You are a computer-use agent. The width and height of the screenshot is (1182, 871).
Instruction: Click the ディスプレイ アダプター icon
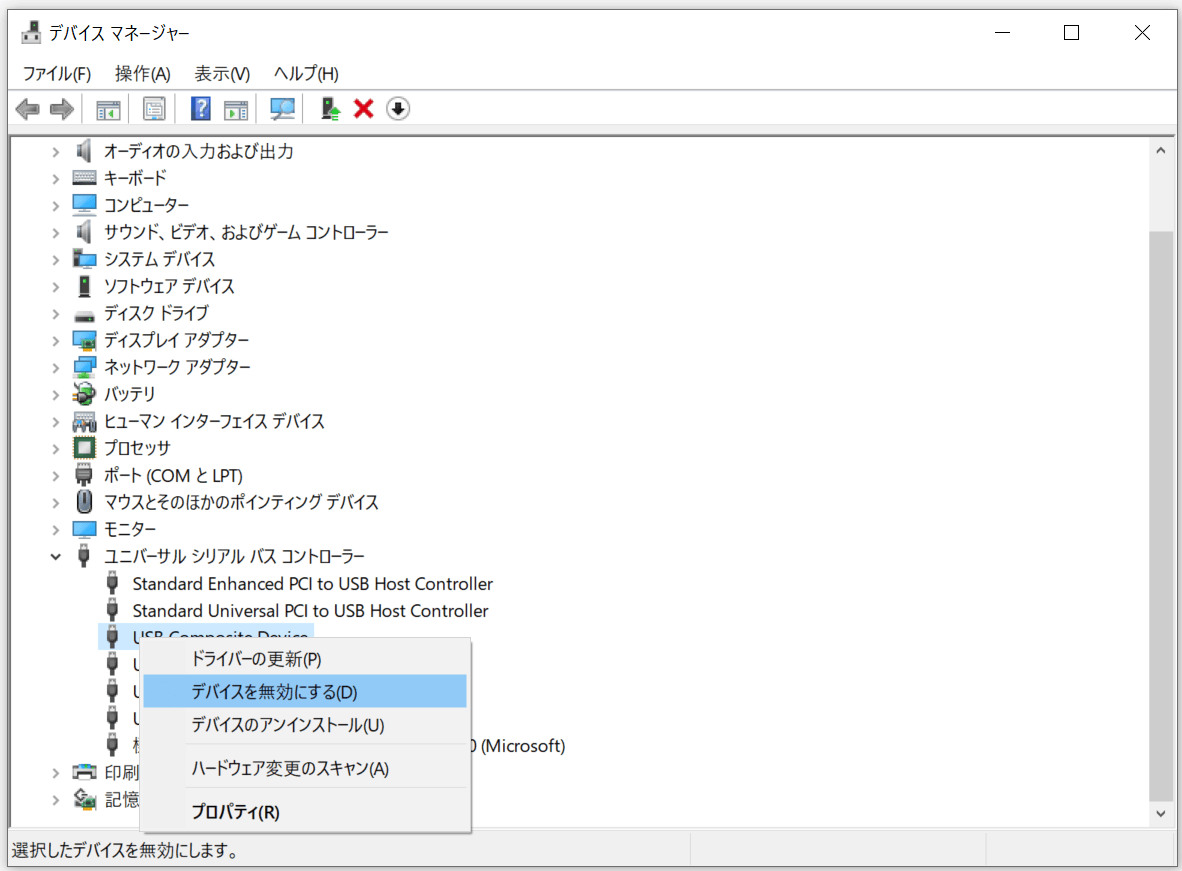(x=84, y=340)
